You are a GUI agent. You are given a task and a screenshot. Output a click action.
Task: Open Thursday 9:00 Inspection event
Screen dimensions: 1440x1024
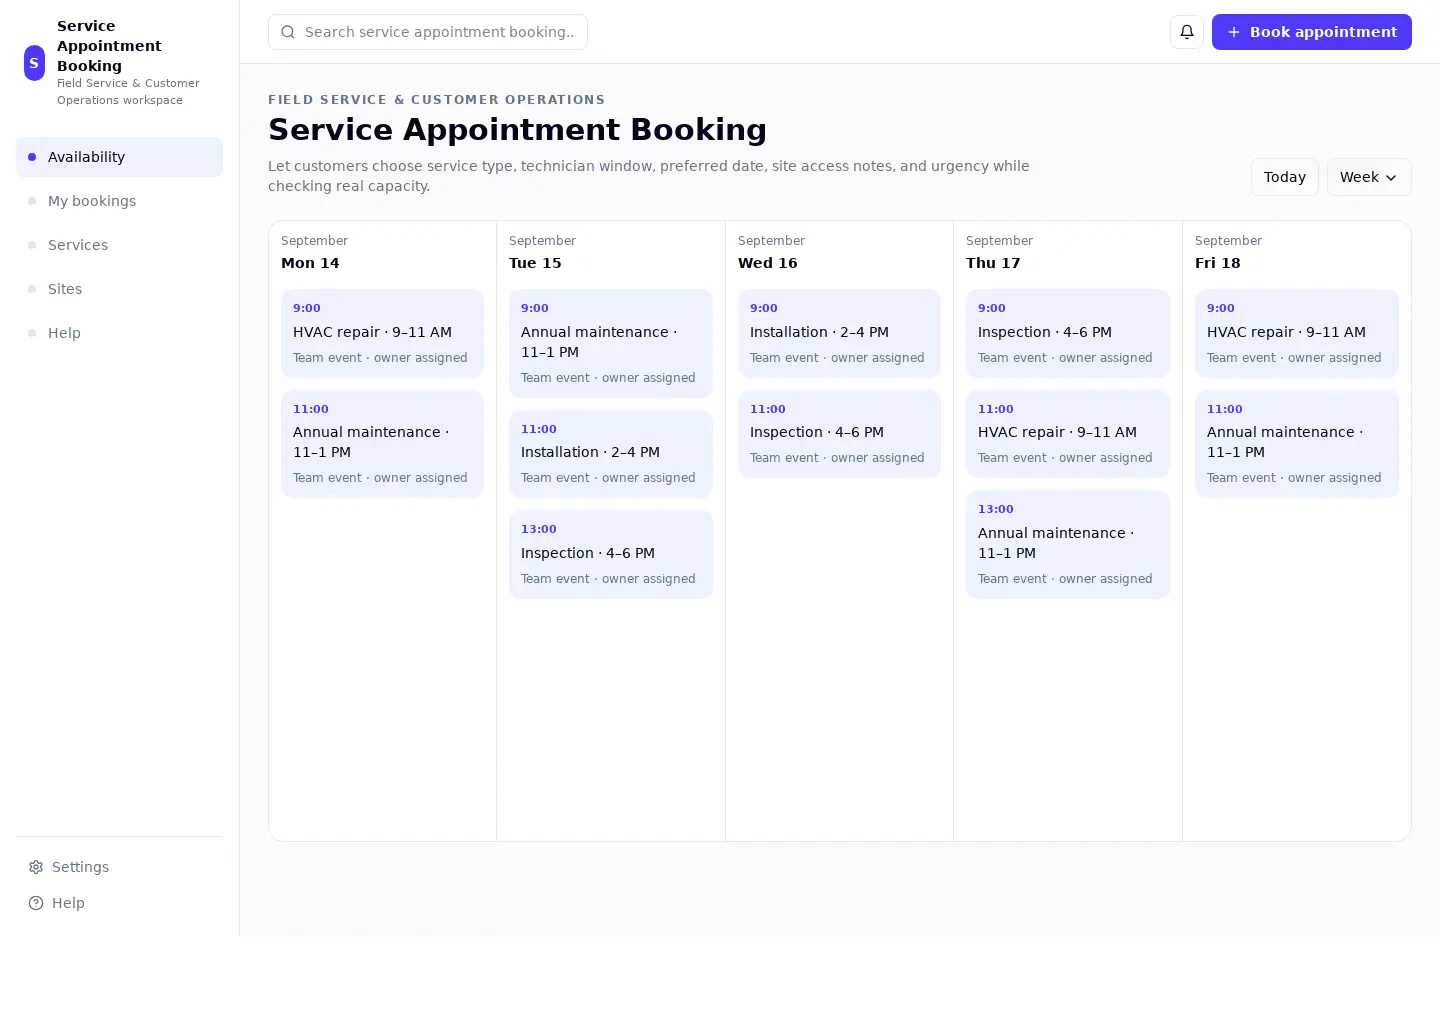(1068, 333)
